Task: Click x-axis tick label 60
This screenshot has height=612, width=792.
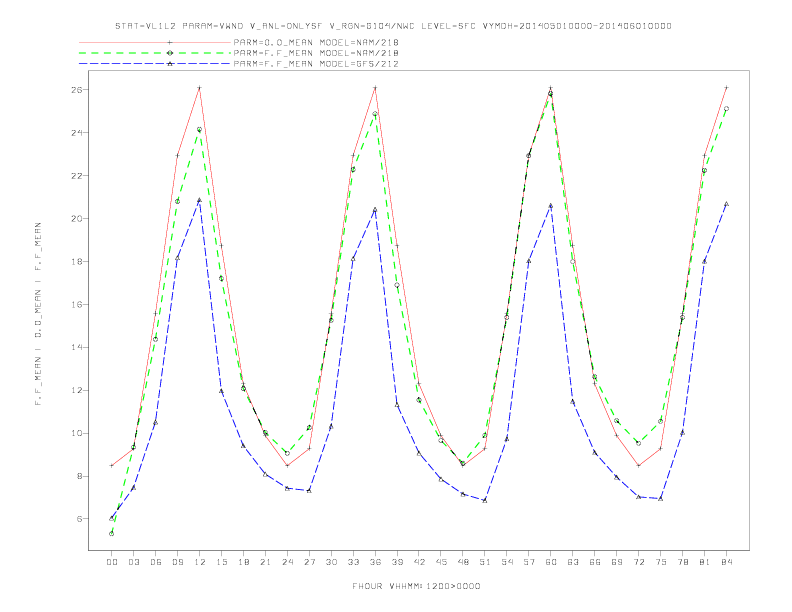Action: click(551, 562)
